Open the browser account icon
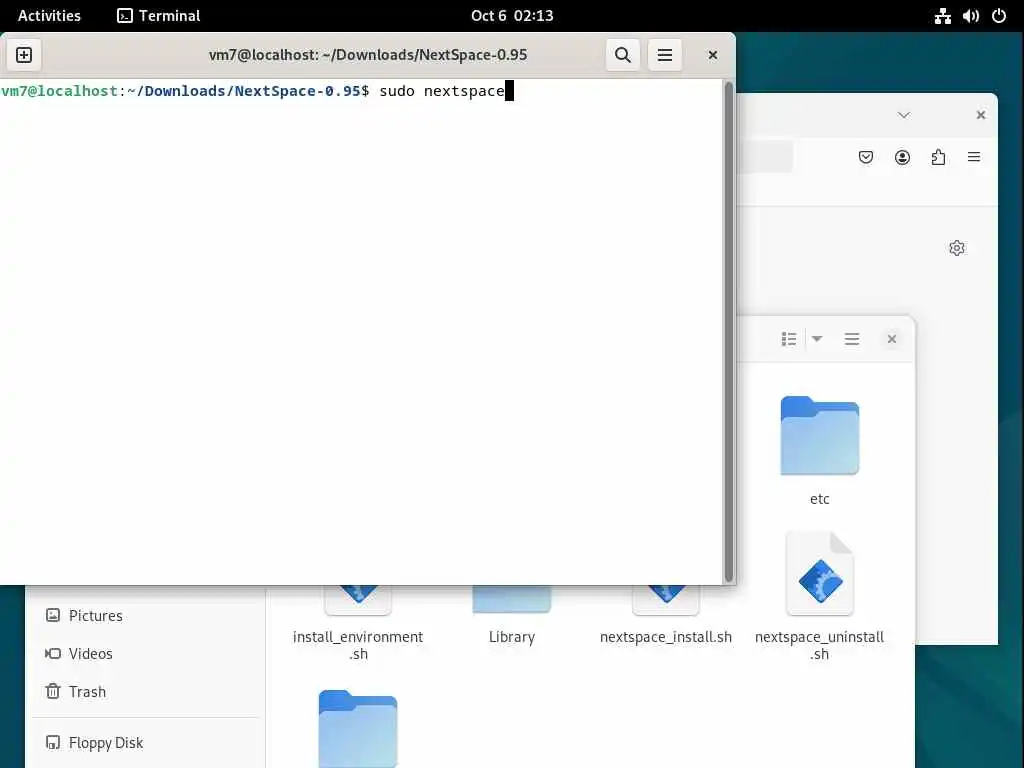The height and width of the screenshot is (768, 1024). [903, 157]
